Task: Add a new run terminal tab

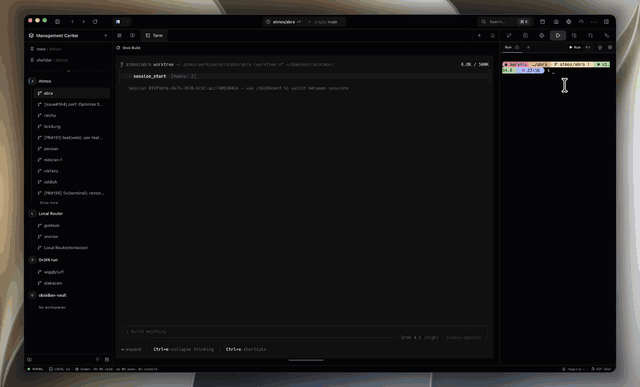Action: coord(528,47)
